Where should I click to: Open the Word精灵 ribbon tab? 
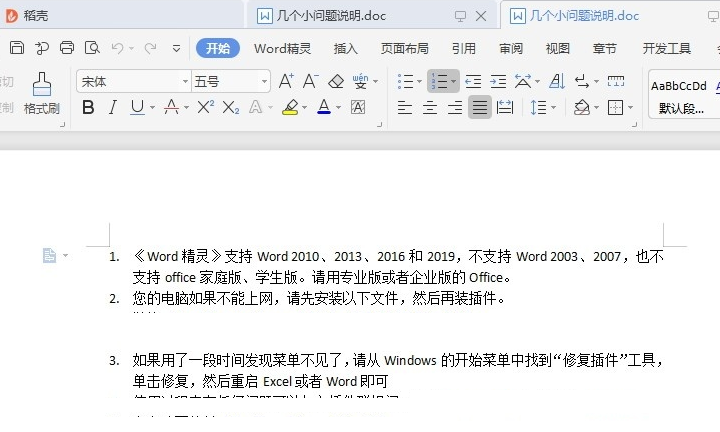(282, 48)
